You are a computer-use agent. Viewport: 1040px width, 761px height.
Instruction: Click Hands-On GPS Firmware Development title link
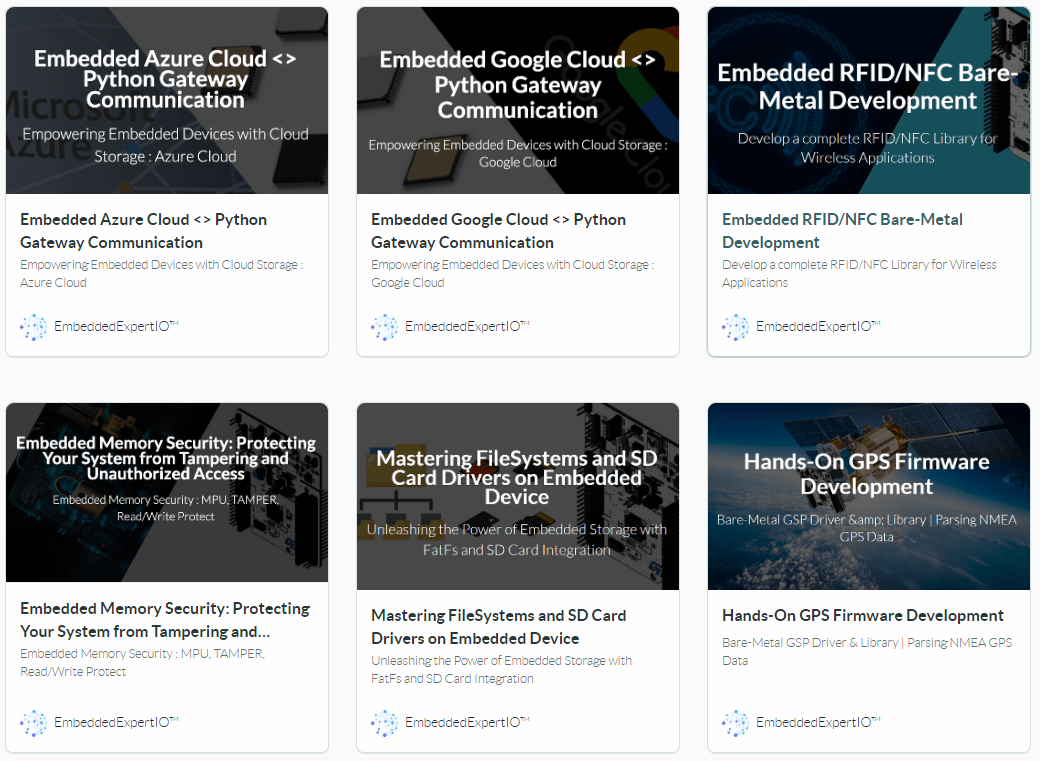pyautogui.click(x=863, y=616)
